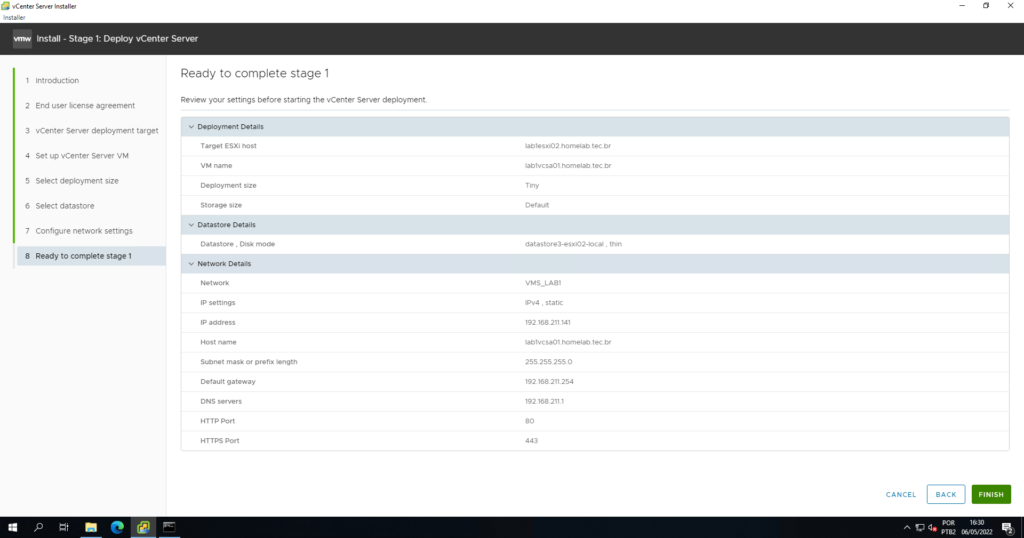Viewport: 1024px width, 538px height.
Task: Click network value VMS_LAB1
Action: pos(543,283)
